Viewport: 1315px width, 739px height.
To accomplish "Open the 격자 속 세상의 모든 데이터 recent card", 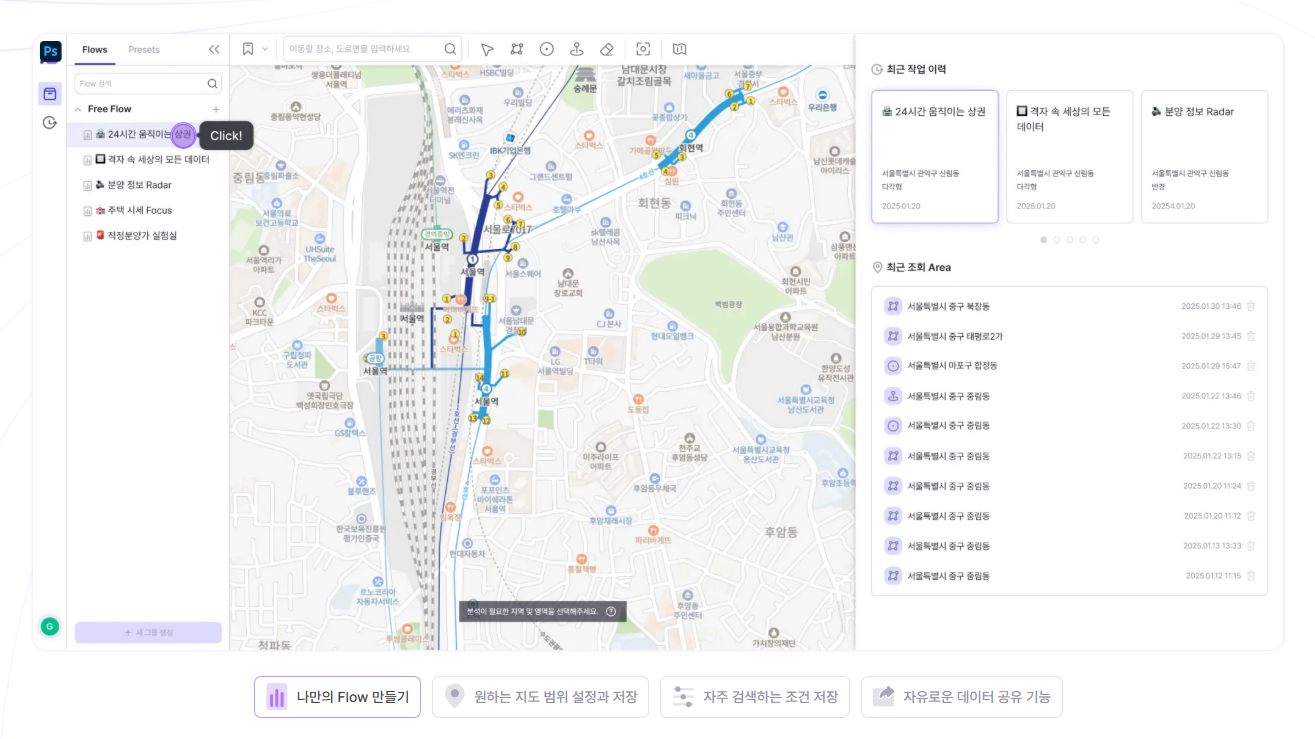I will (1070, 157).
